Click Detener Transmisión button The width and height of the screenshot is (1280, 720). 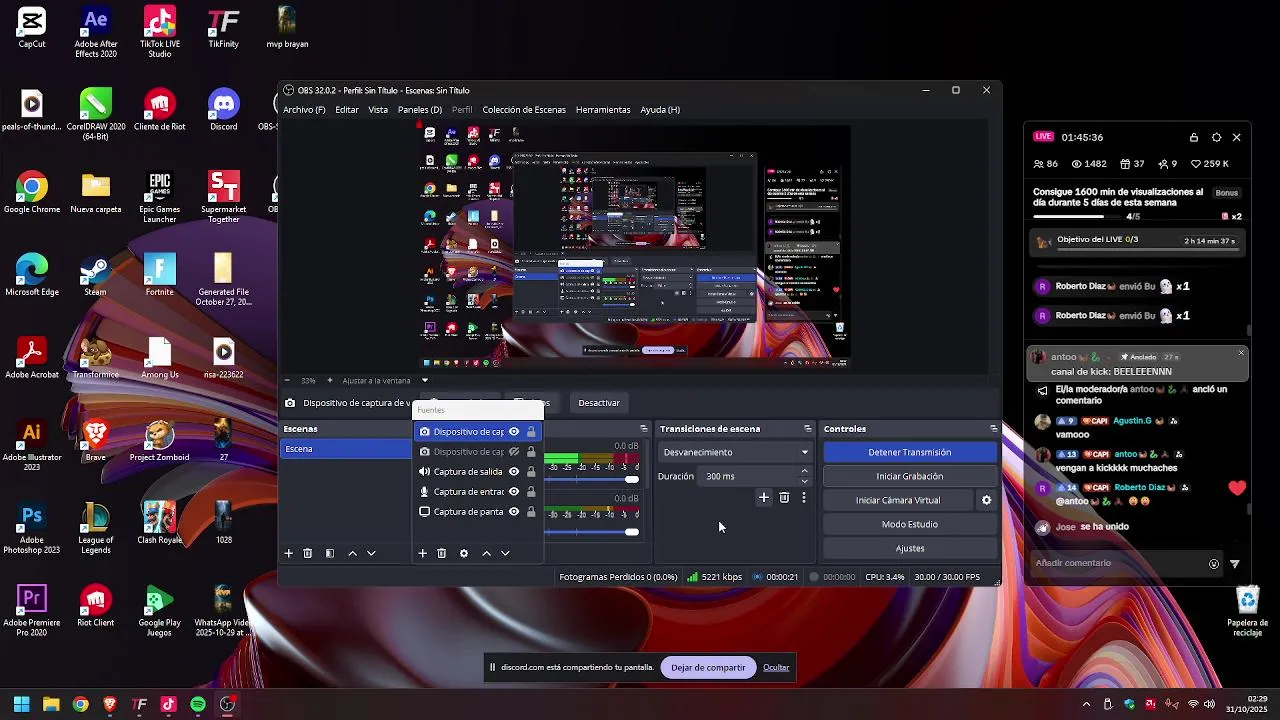[x=910, y=452]
